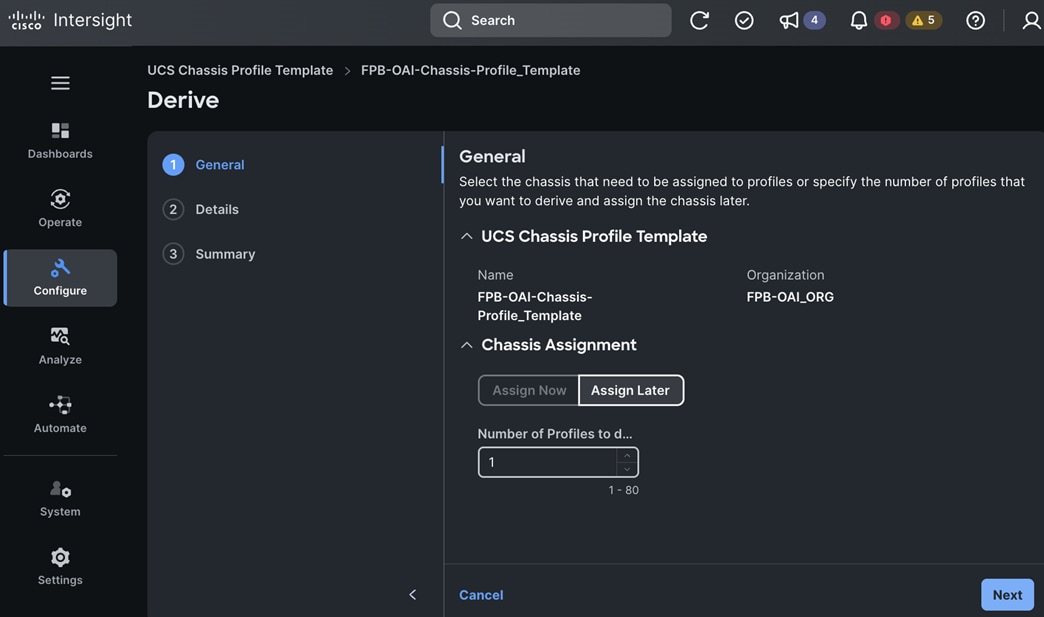Open FPB-OAI-Chassis-Profile_Template breadcrumb
Image resolution: width=1044 pixels, height=617 pixels.
coord(471,71)
